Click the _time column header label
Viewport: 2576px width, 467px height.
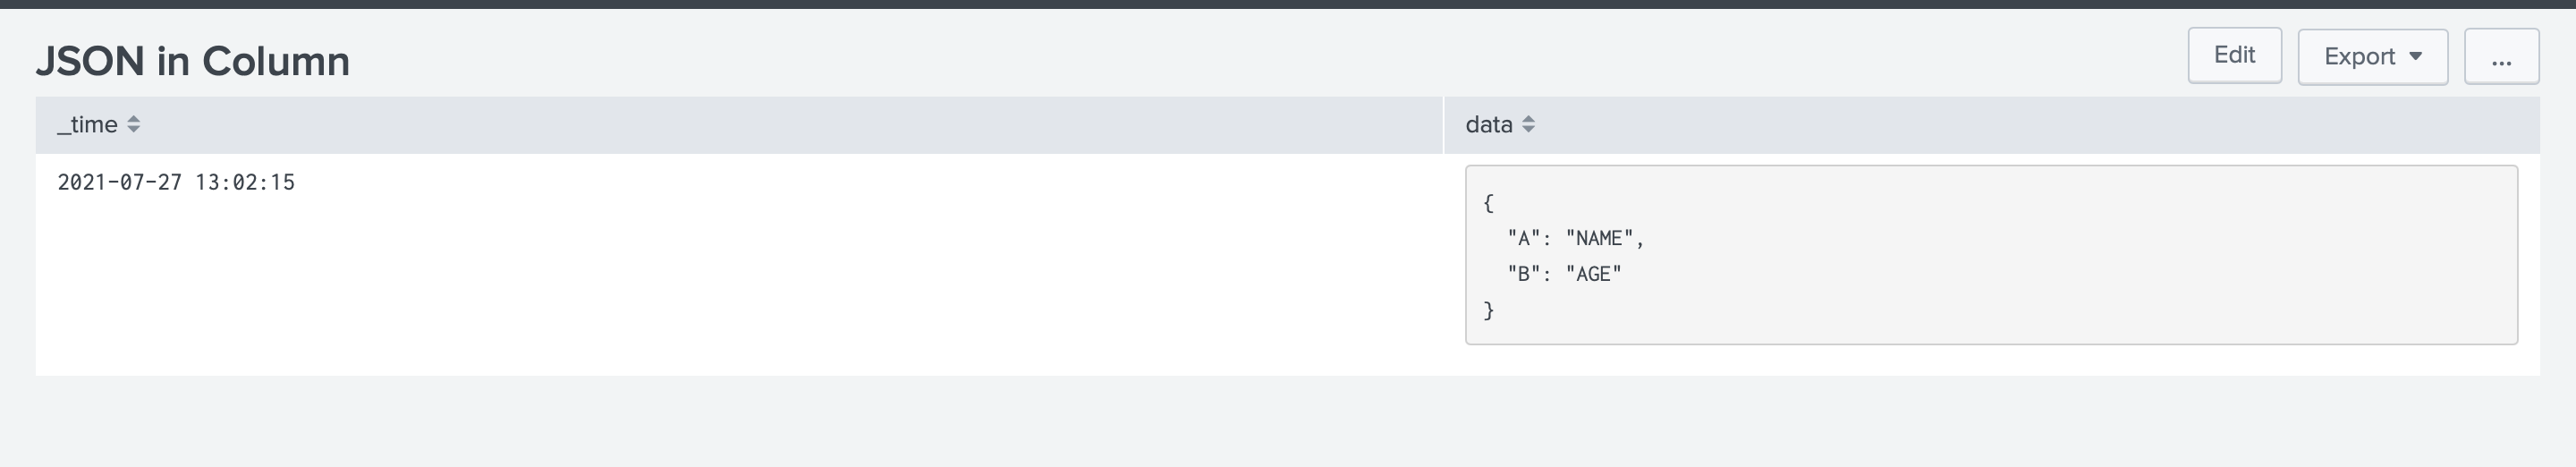[x=88, y=124]
